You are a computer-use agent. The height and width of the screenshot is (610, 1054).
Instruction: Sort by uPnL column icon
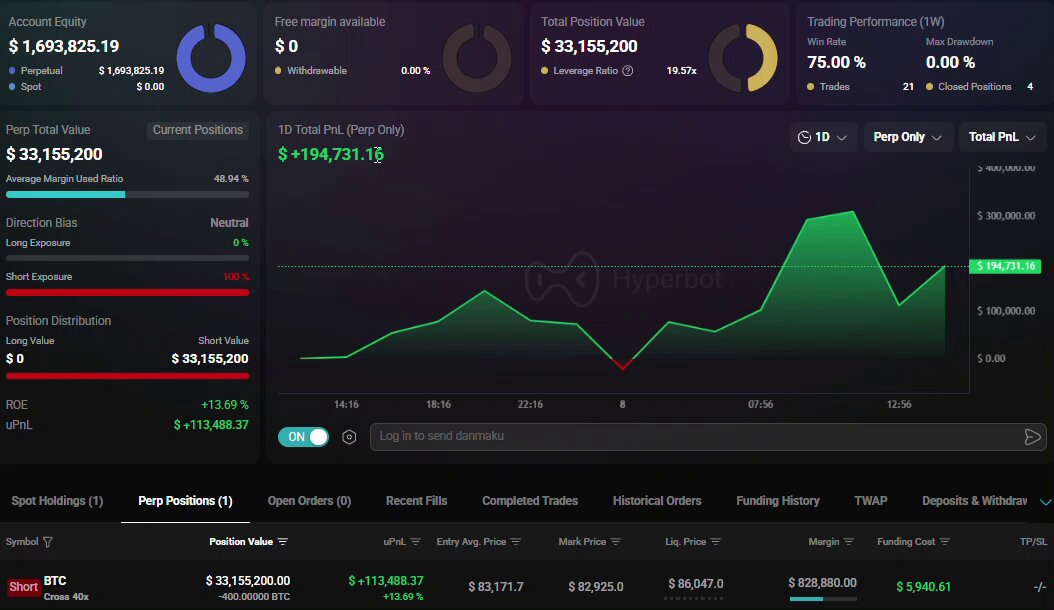(415, 542)
